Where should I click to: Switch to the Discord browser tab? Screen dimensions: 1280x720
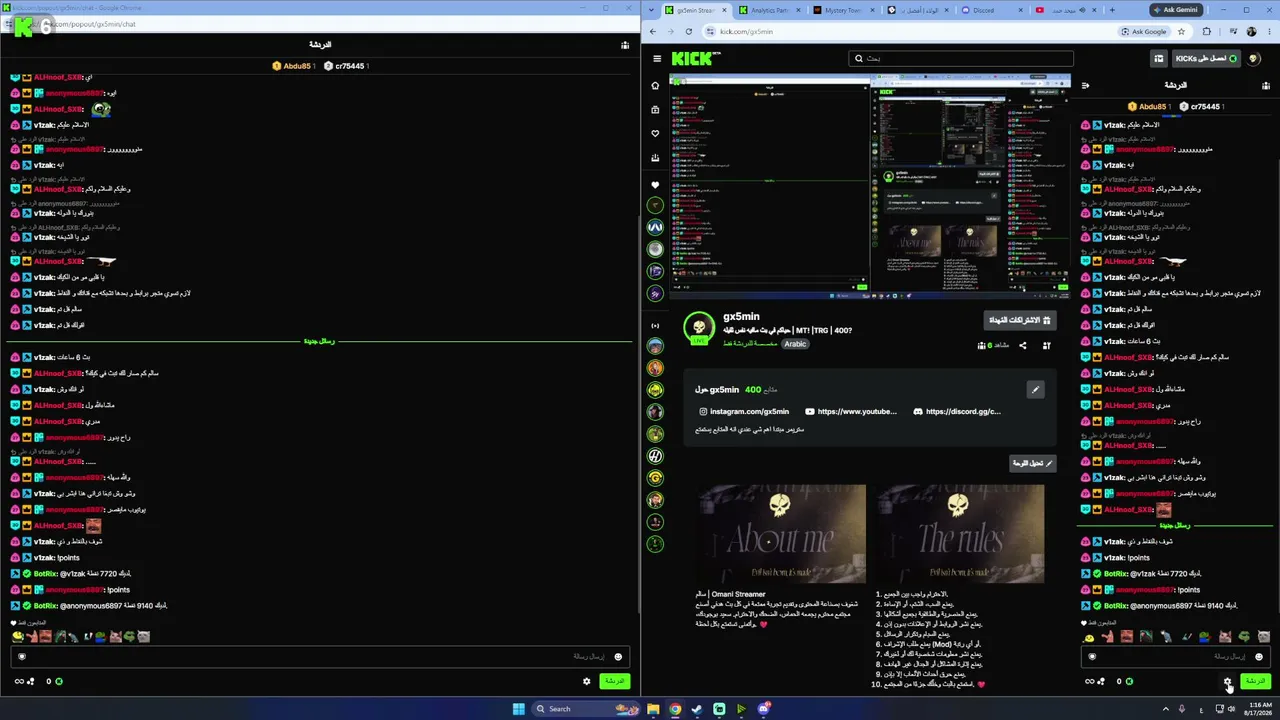tap(990, 10)
